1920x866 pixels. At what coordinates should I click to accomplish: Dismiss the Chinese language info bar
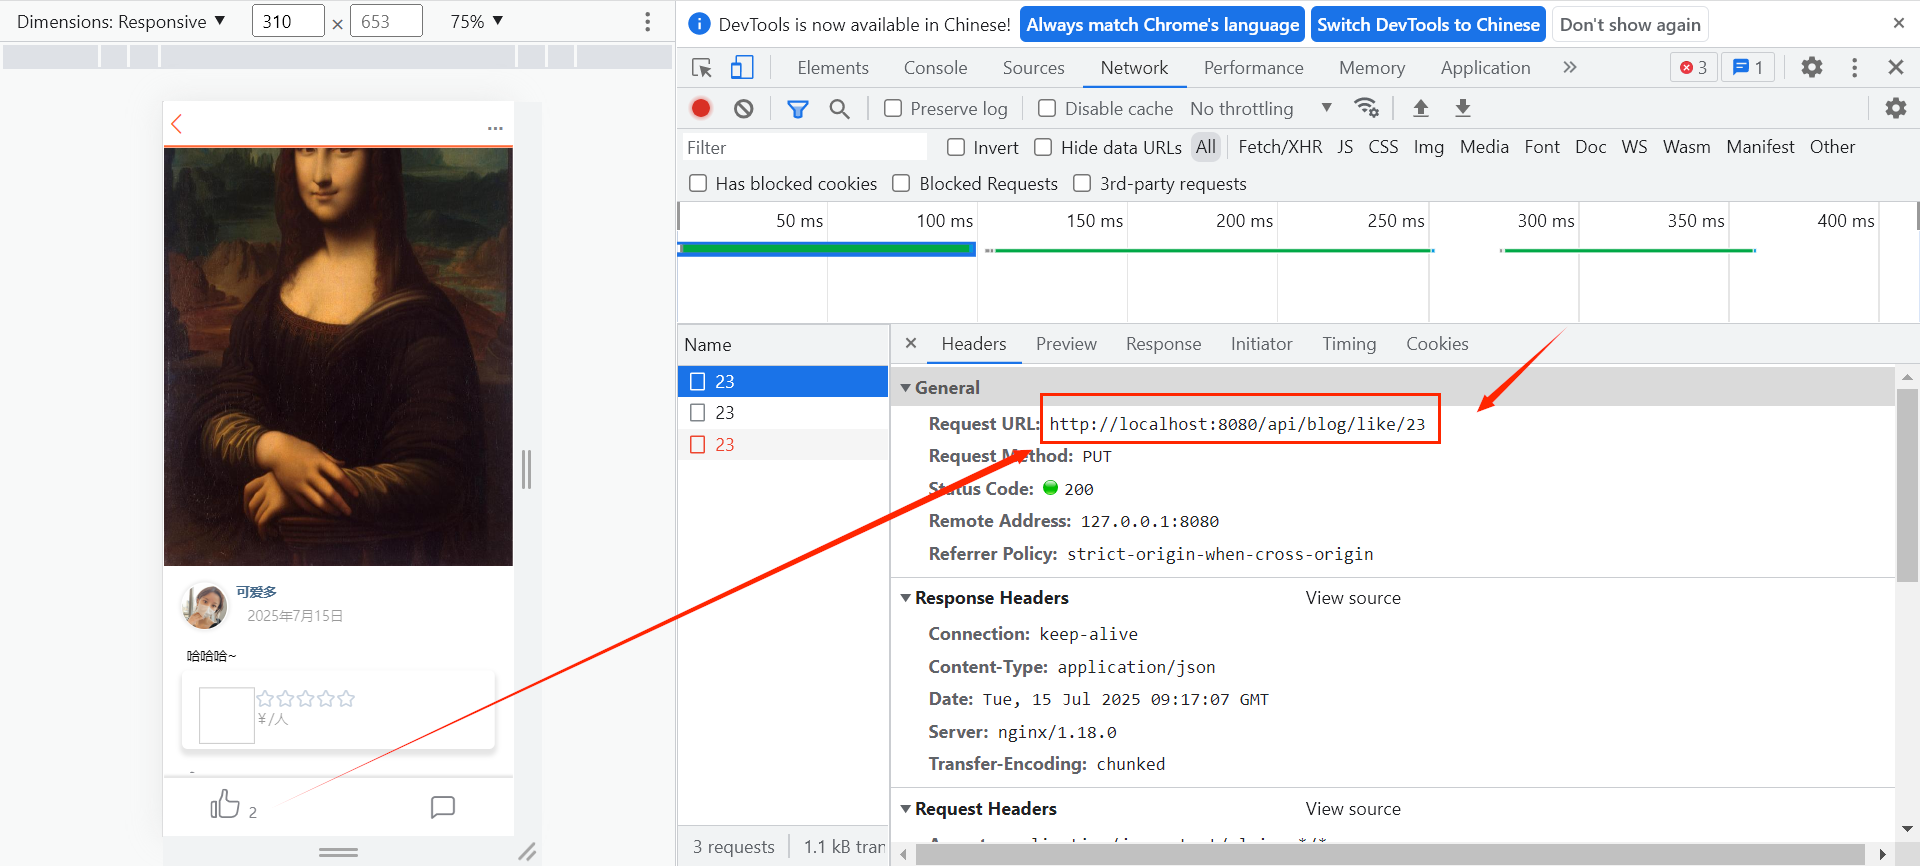[x=1898, y=23]
